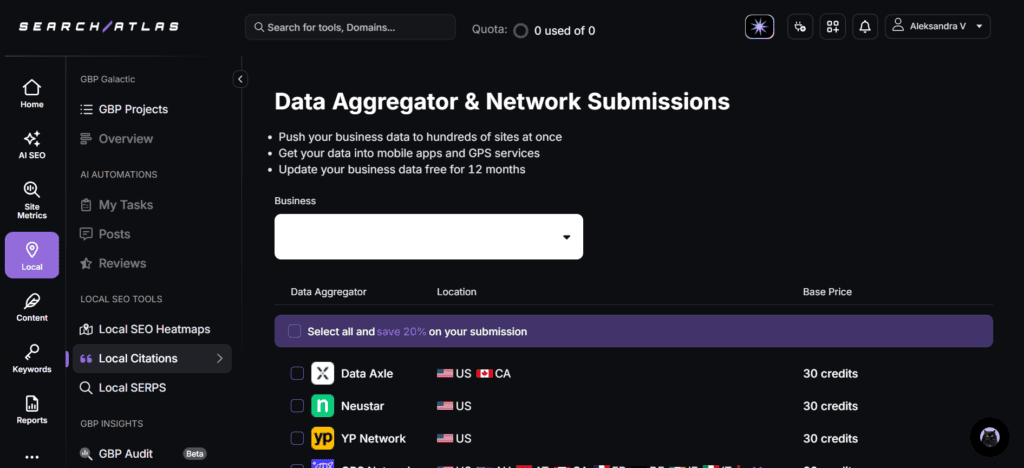Click Data Axle's 30 credits price
Image resolution: width=1024 pixels, height=468 pixels.
pos(830,374)
